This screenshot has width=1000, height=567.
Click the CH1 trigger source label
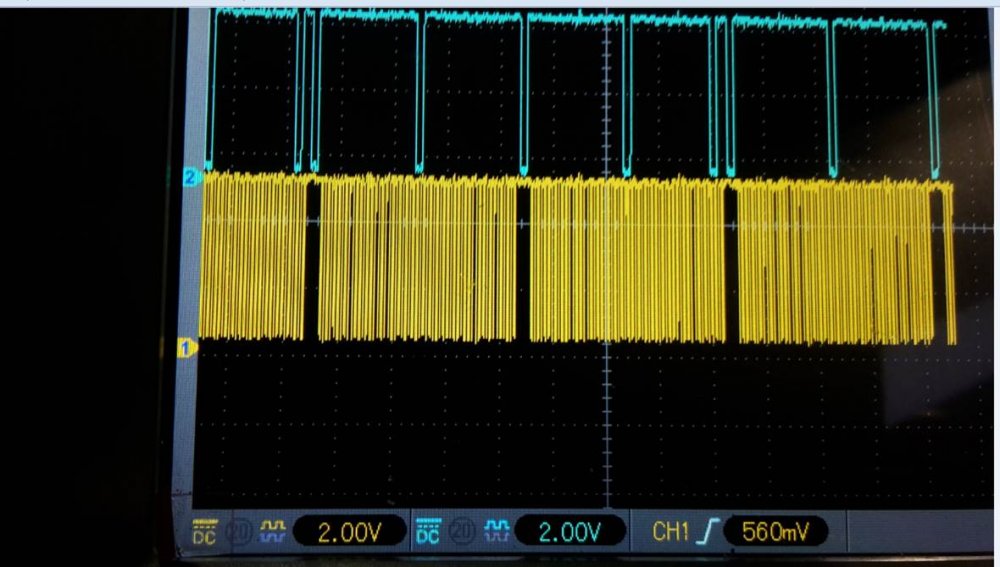coord(670,532)
